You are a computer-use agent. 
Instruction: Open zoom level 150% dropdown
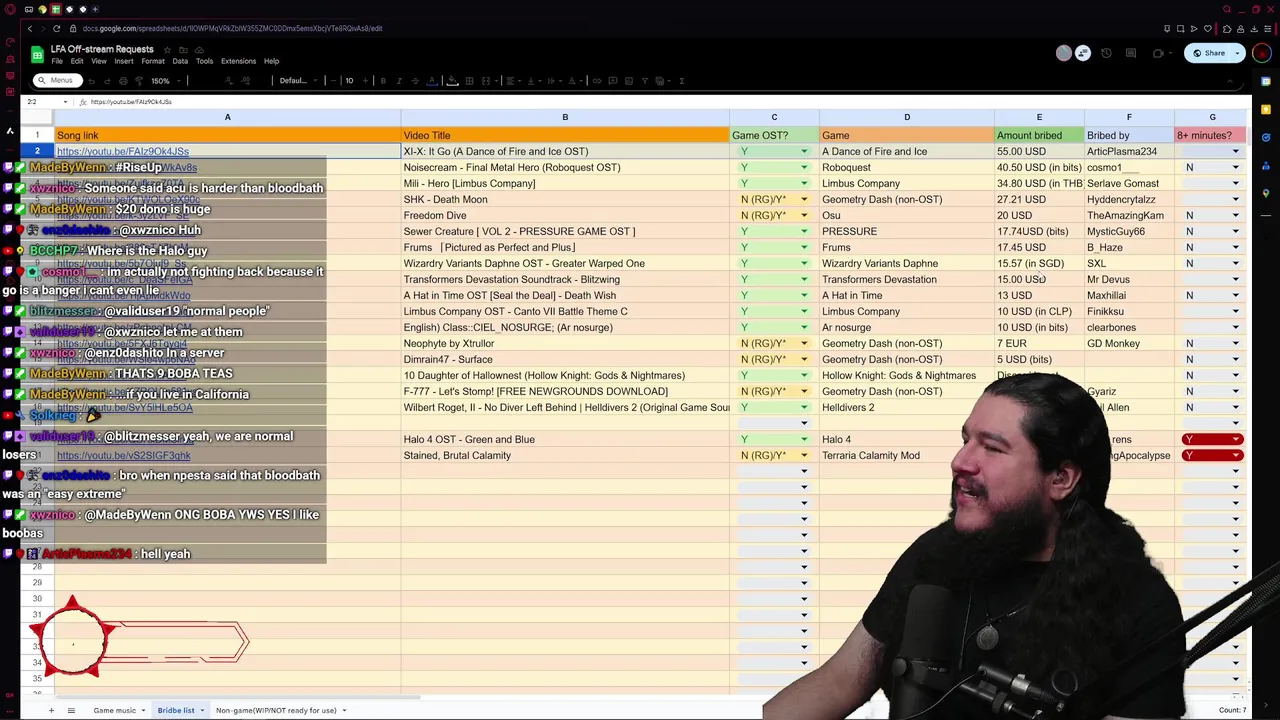pyautogui.click(x=165, y=81)
